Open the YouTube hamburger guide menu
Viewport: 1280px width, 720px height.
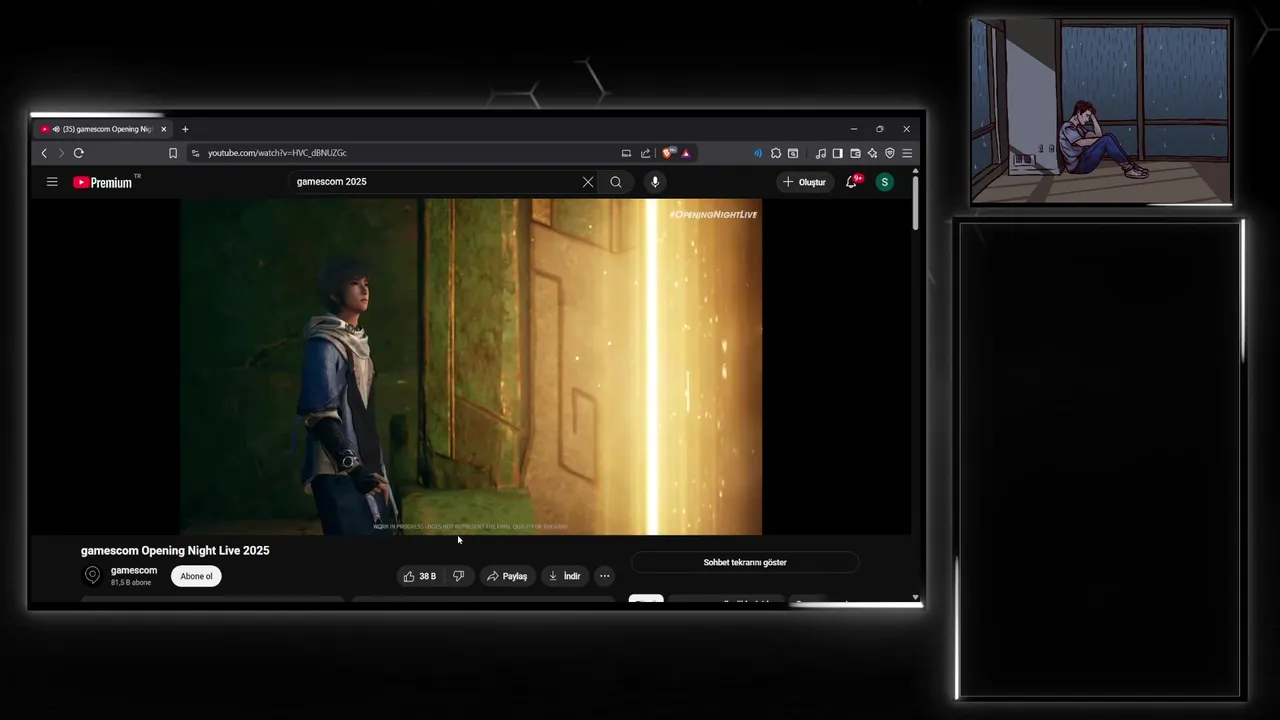(52, 182)
